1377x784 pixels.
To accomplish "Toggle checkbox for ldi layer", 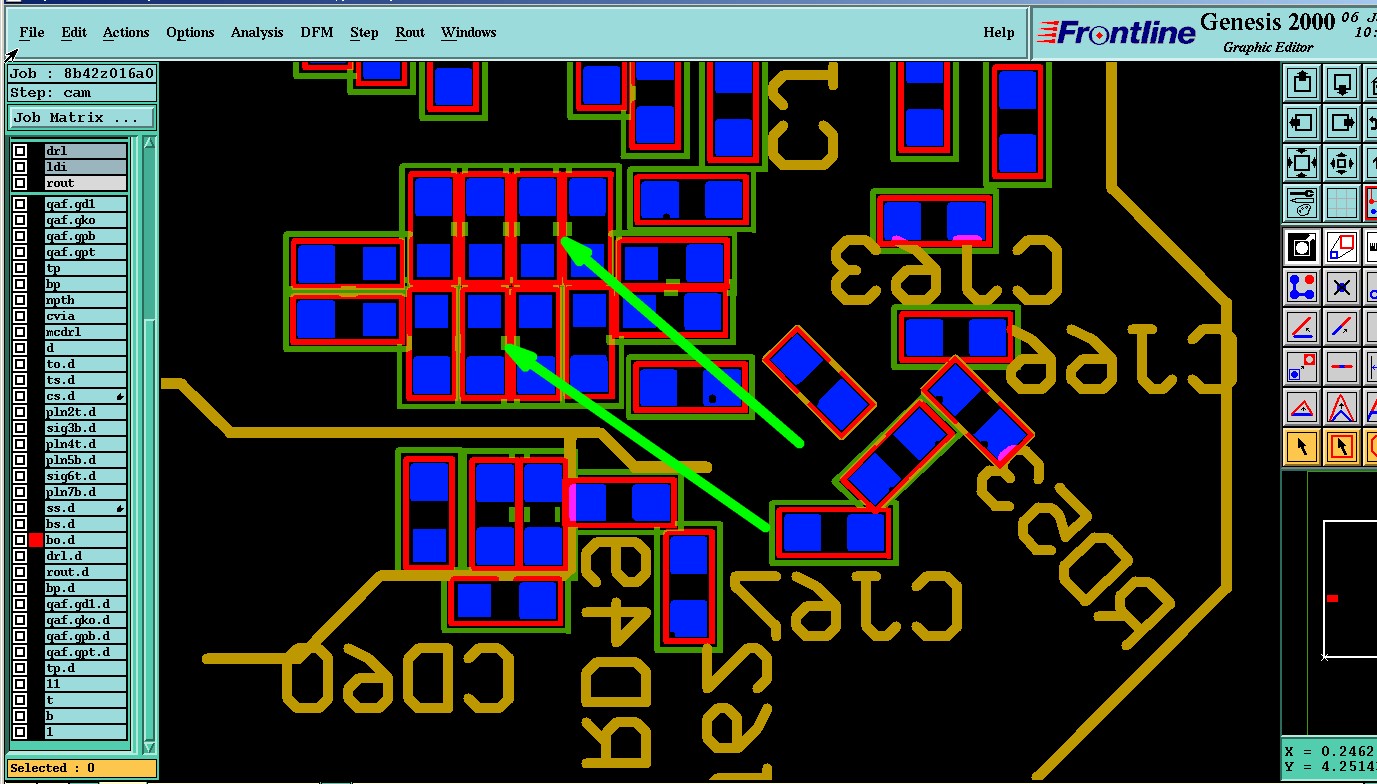I will [20, 167].
